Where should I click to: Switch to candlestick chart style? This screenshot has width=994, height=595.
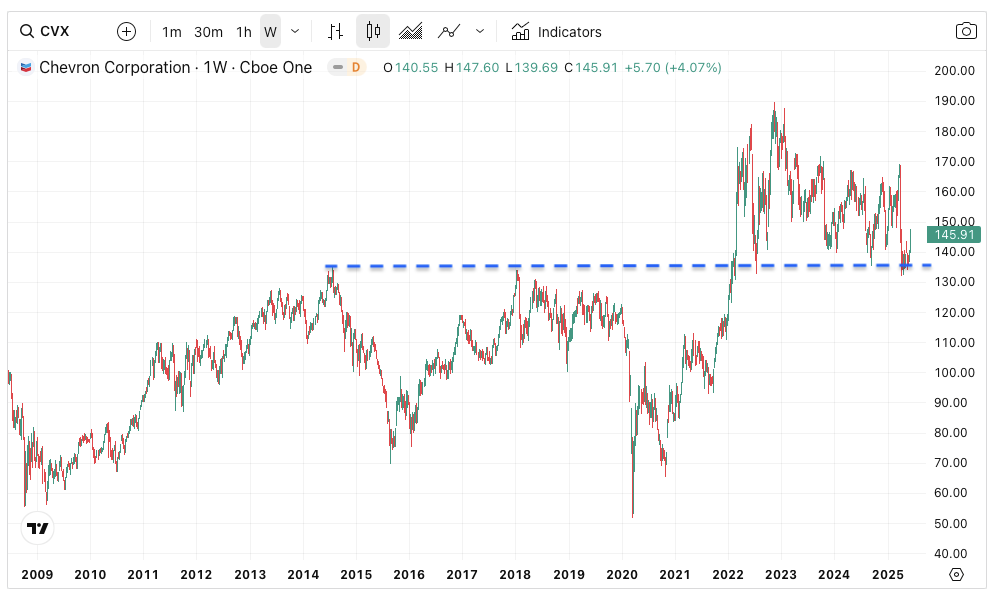[373, 31]
